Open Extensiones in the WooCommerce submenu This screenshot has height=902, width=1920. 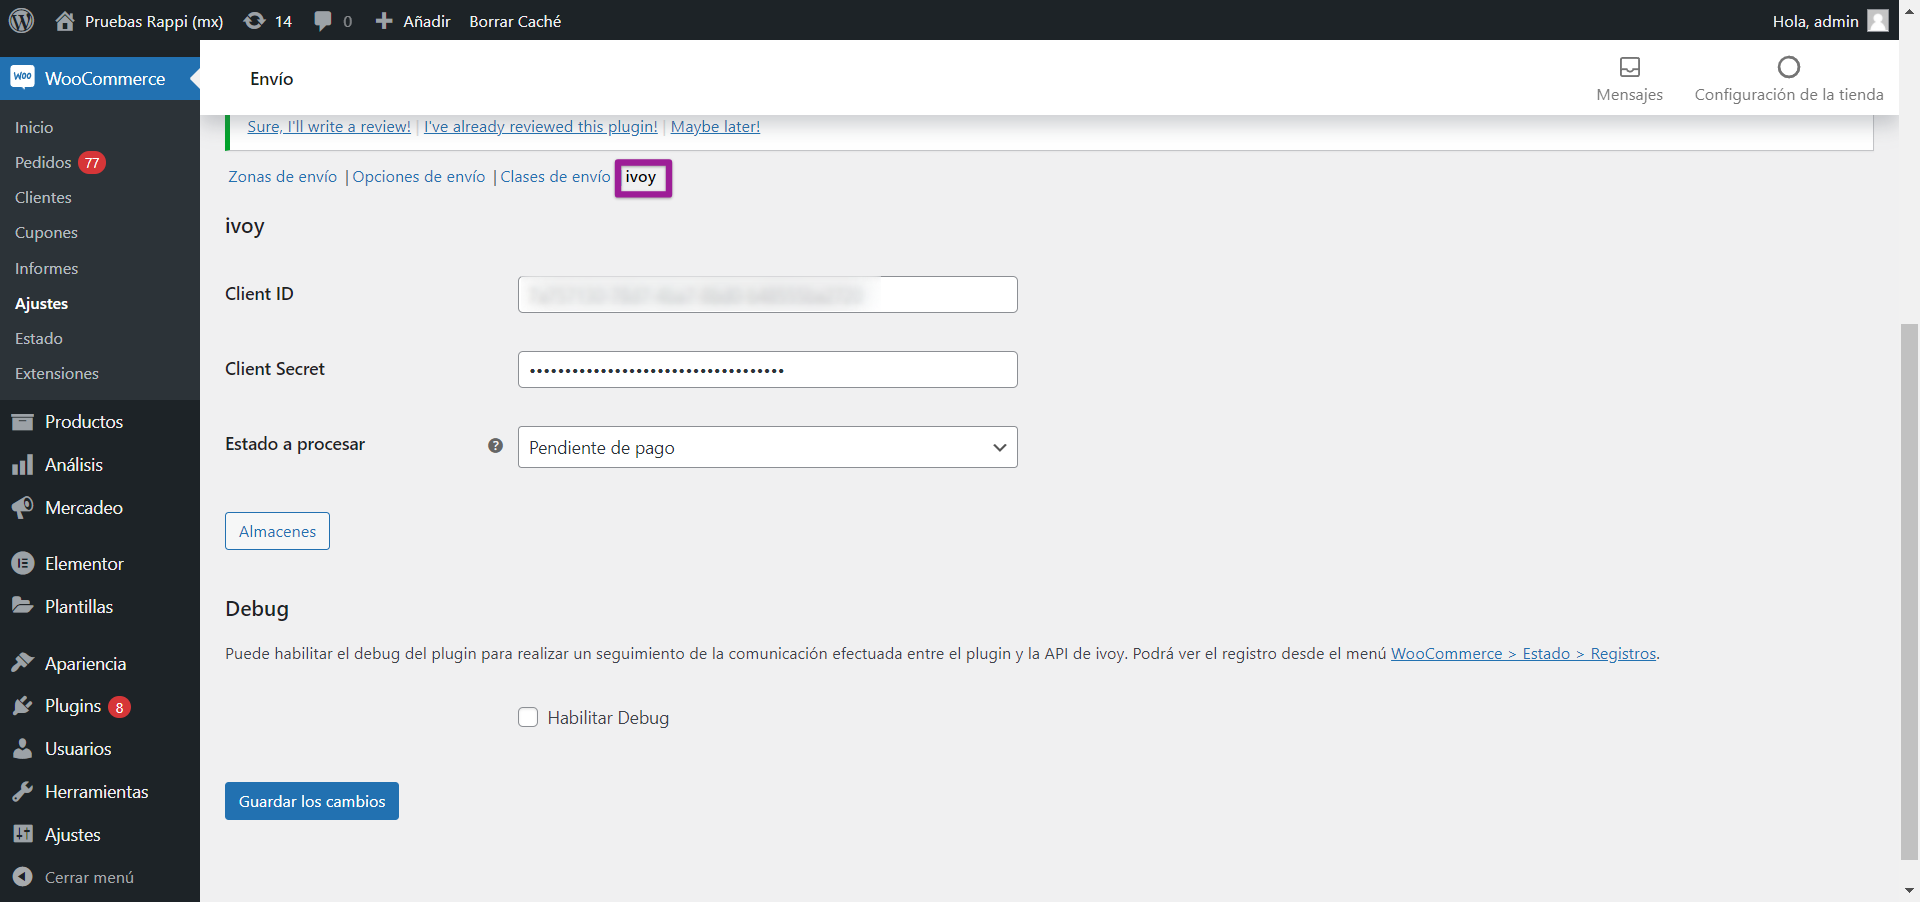[x=57, y=374]
